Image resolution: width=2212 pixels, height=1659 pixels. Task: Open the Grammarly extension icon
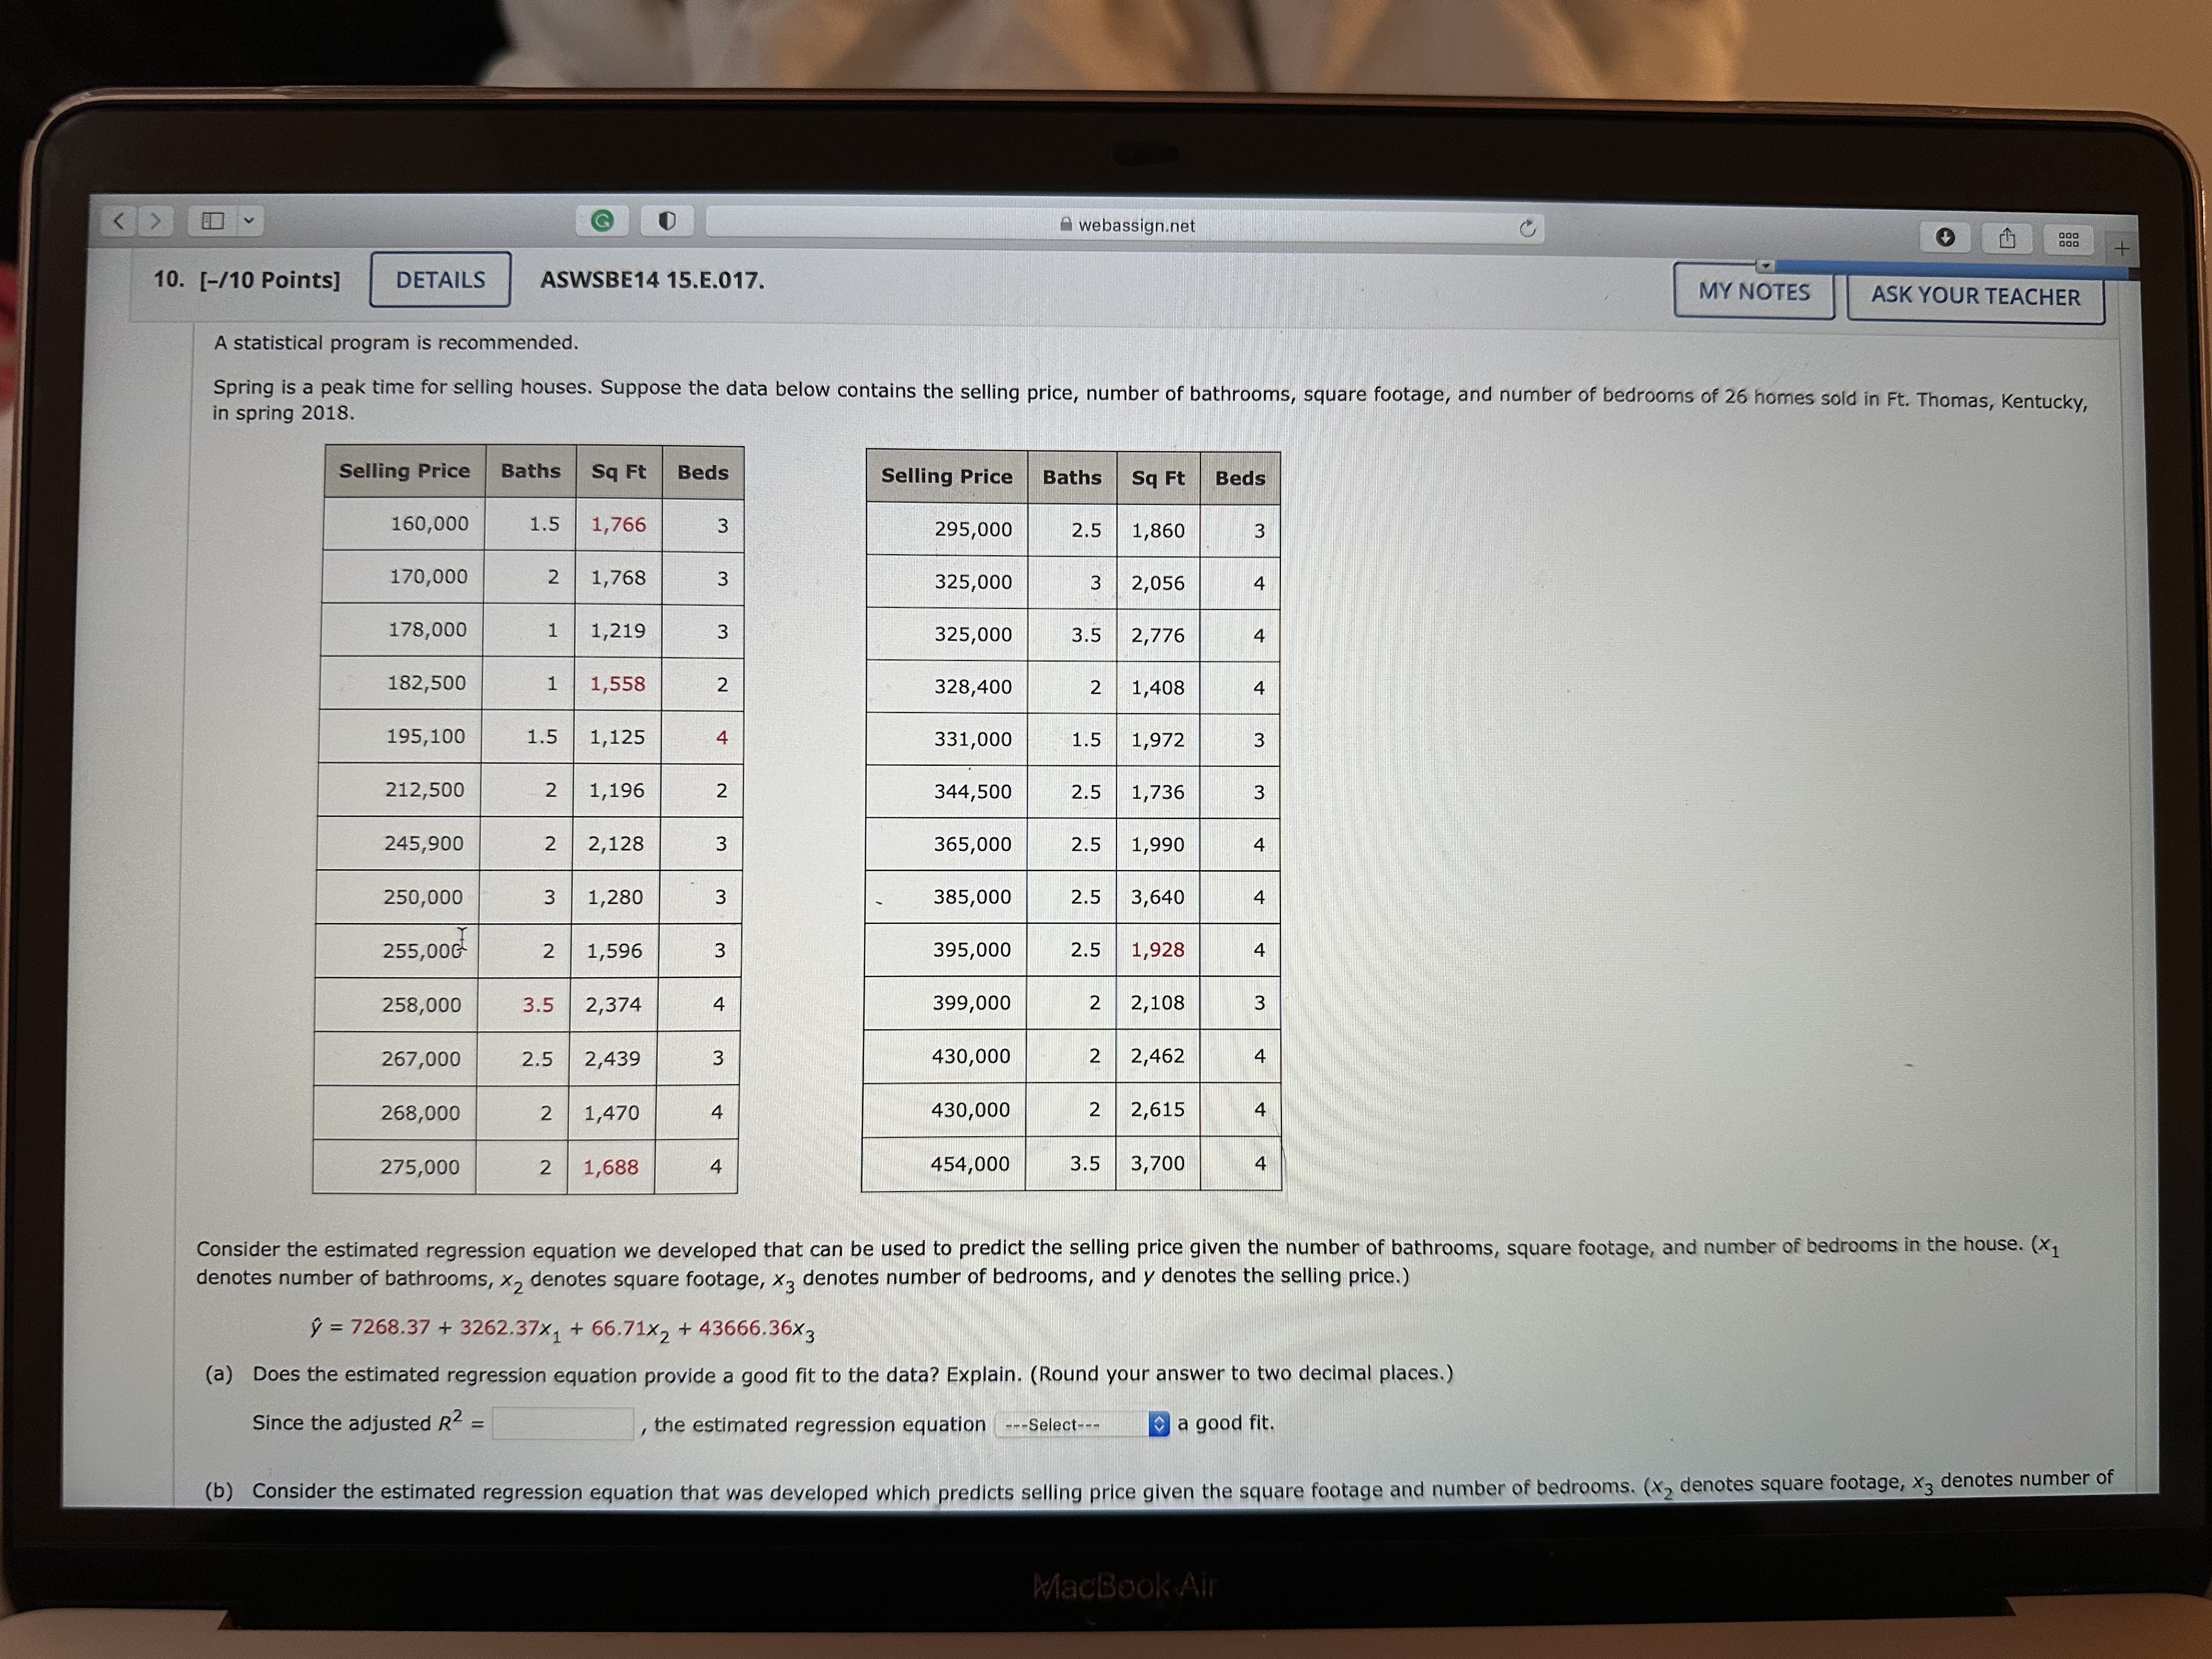click(602, 220)
